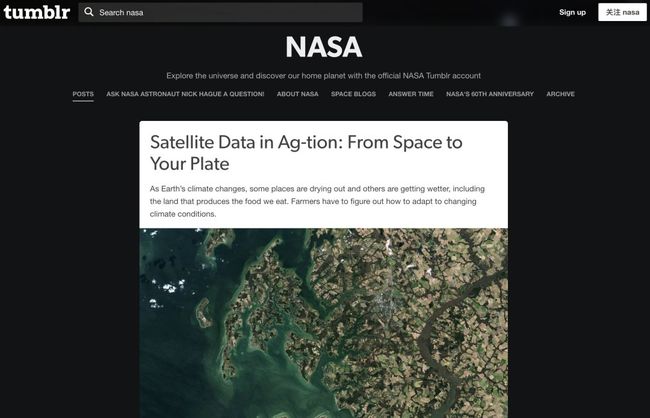The image size is (650, 418).
Task: Open the Space Blogs tab
Action: (x=353, y=94)
